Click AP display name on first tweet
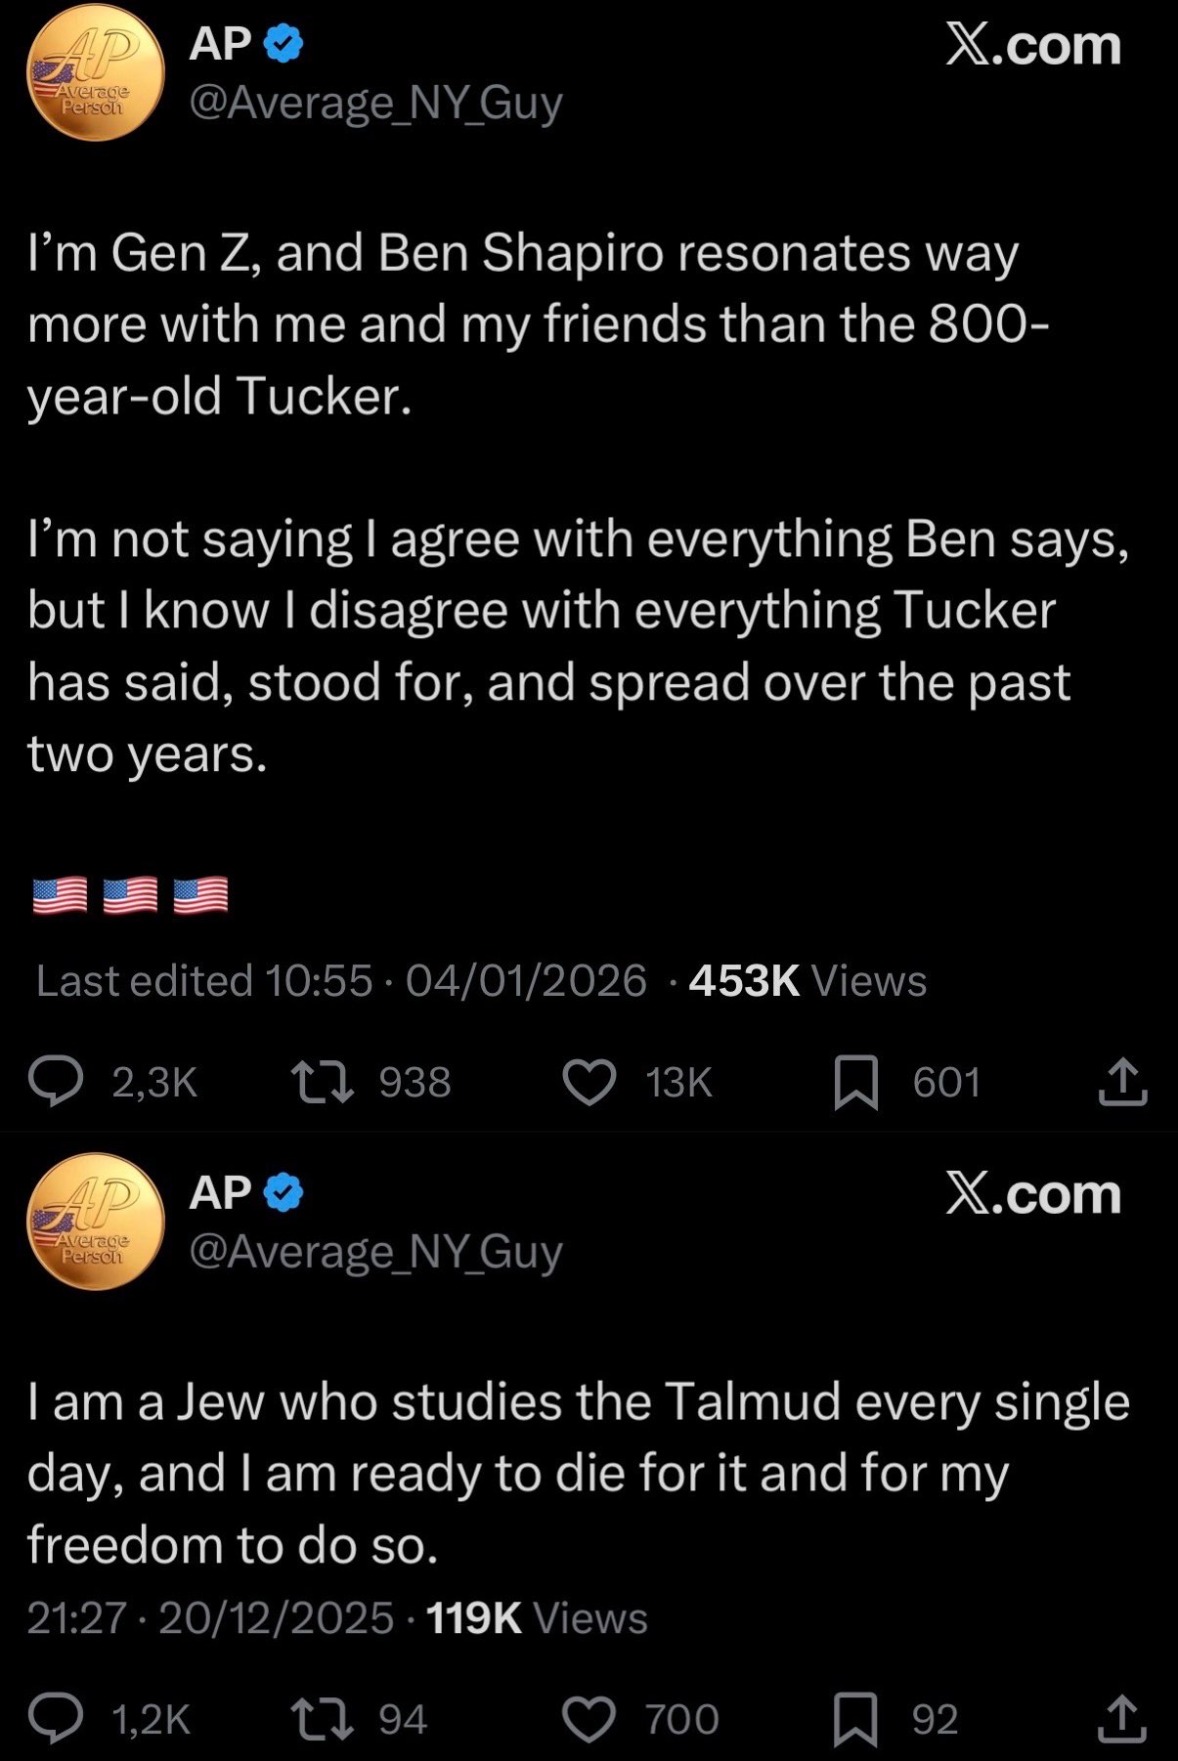1178x1761 pixels. coord(220,44)
